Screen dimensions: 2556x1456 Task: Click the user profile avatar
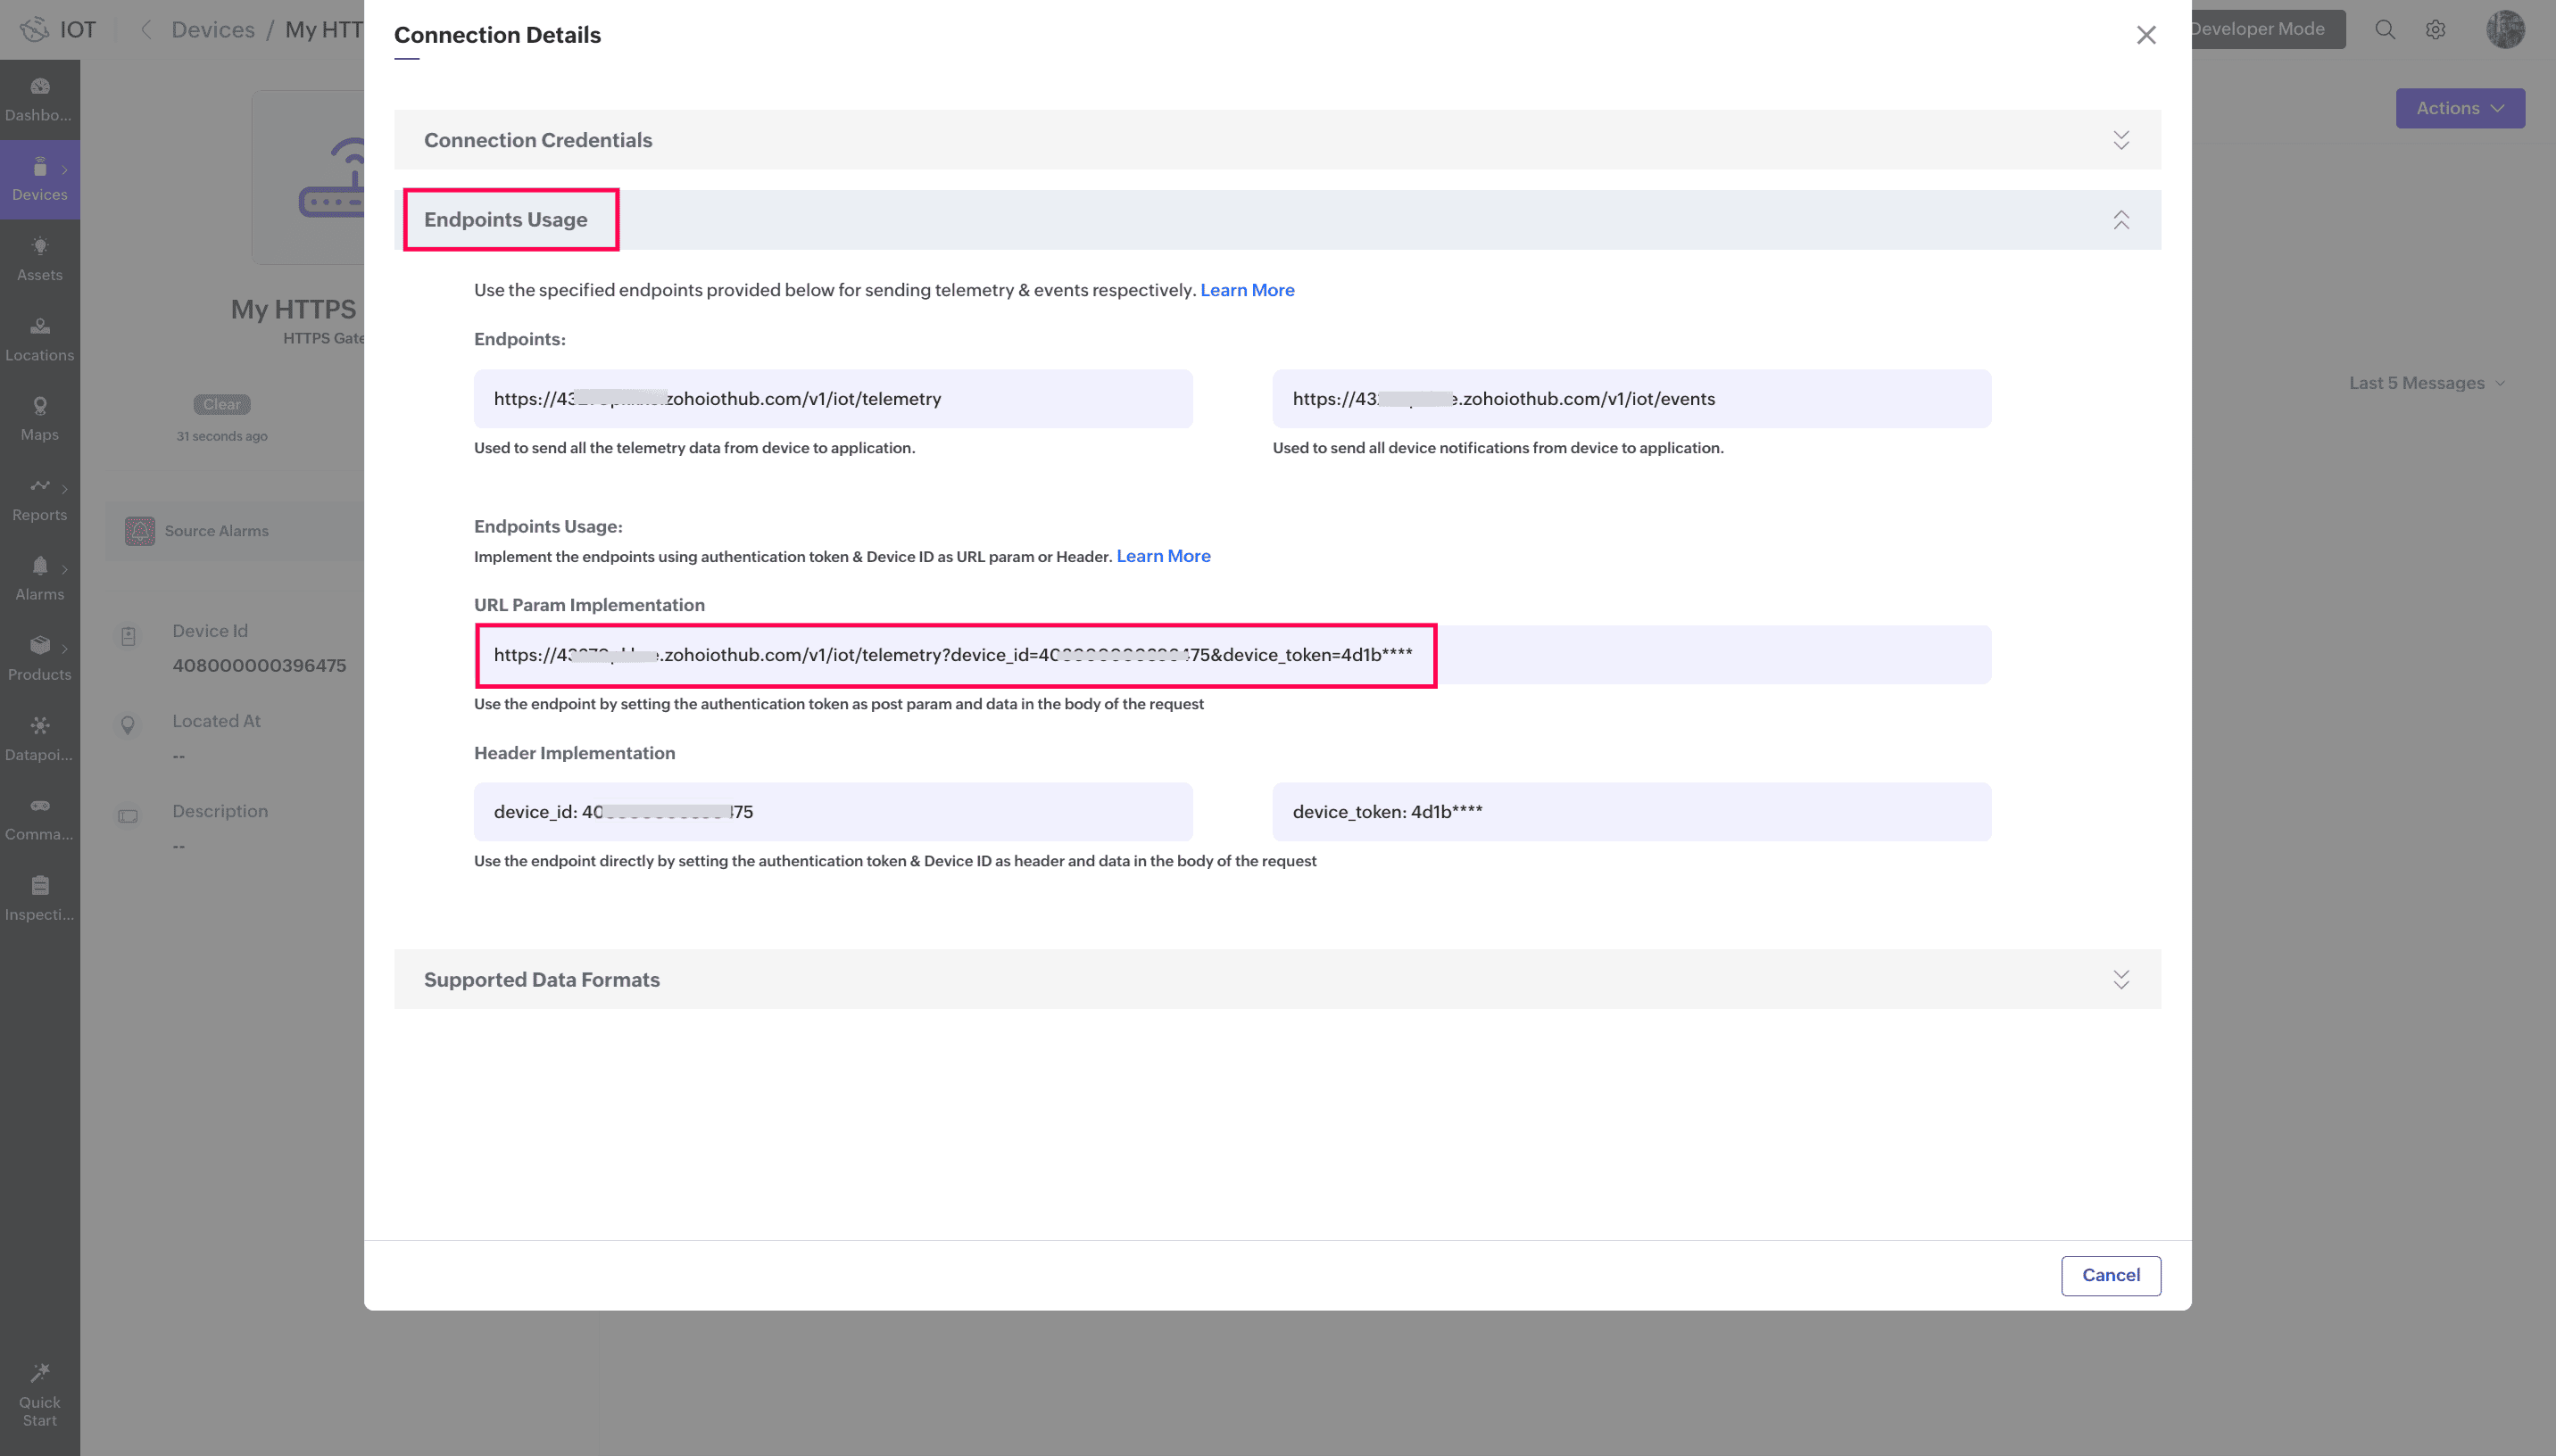(x=2505, y=30)
